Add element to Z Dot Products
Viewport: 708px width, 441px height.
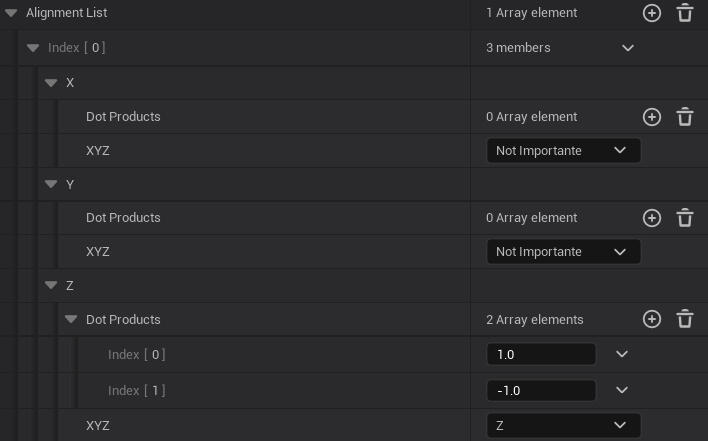coord(652,320)
